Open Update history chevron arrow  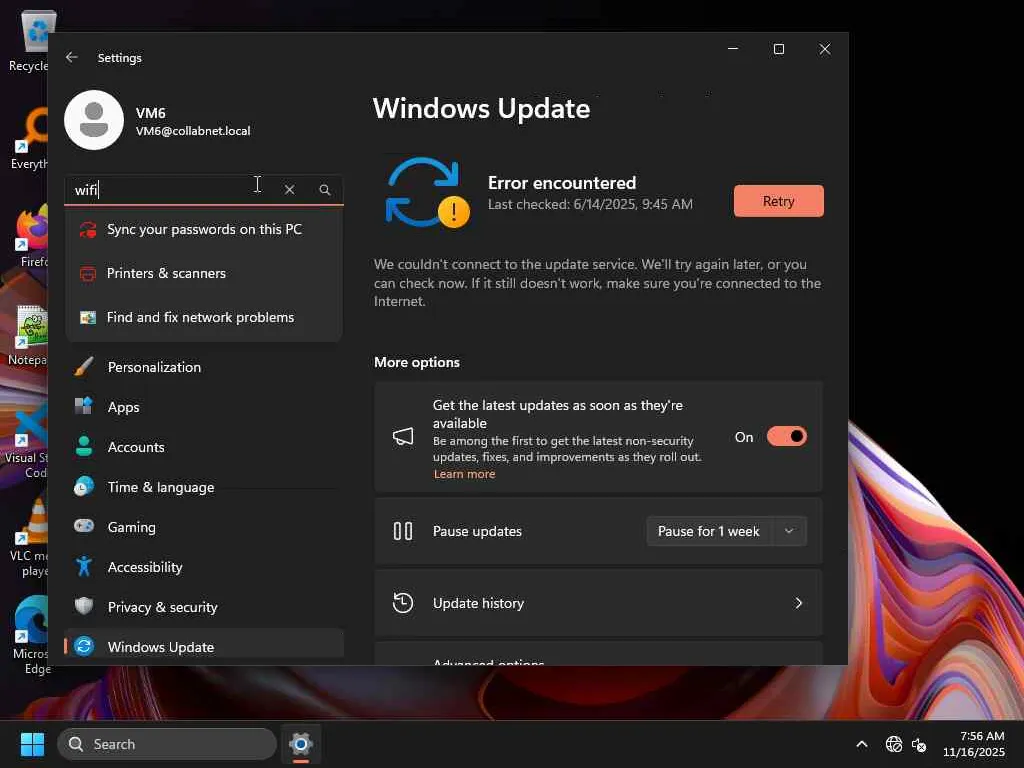pos(798,603)
